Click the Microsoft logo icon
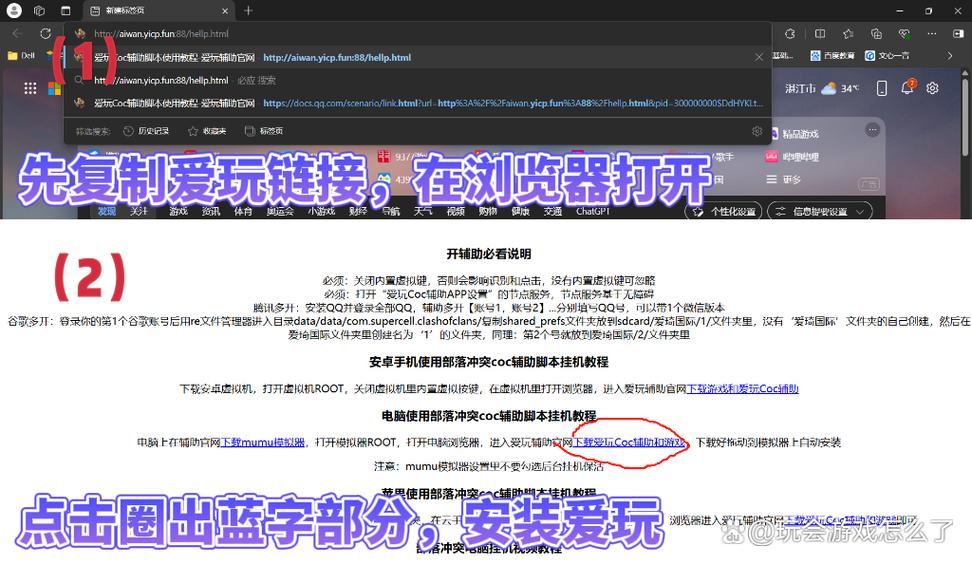Image resolution: width=972 pixels, height=565 pixels. click(55, 89)
